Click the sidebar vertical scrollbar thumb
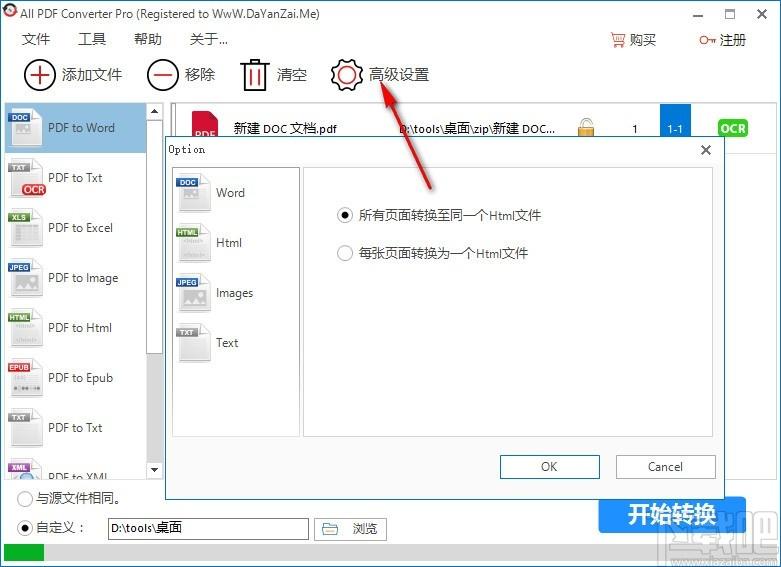The height and width of the screenshot is (567, 781). click(x=154, y=237)
